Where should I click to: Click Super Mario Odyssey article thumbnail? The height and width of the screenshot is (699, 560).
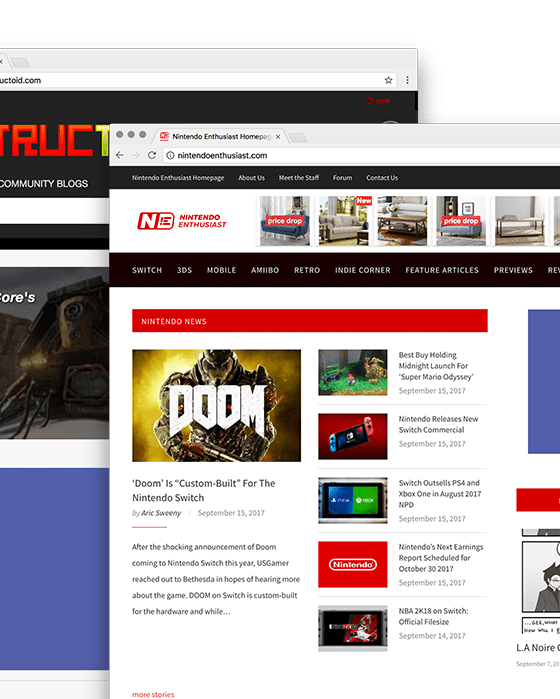pyautogui.click(x=353, y=372)
